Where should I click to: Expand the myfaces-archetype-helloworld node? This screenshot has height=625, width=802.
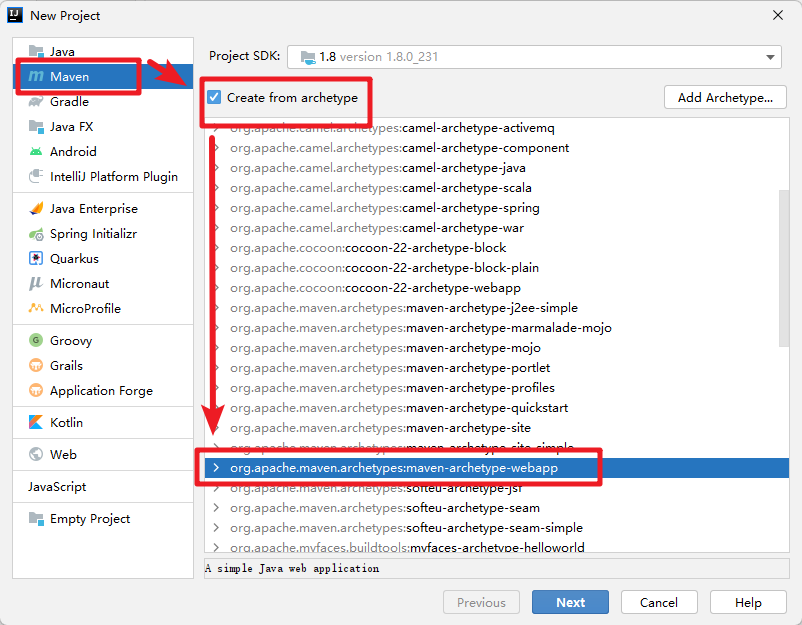click(x=216, y=547)
